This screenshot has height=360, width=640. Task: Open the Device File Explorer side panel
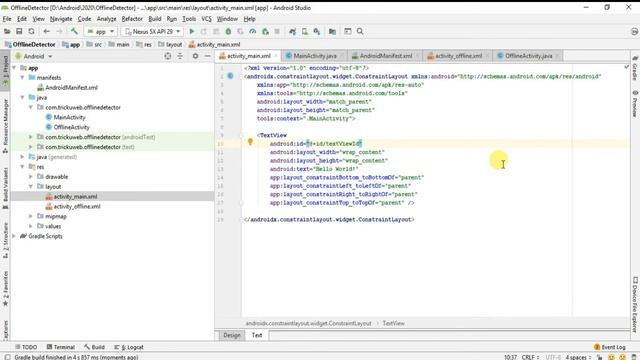635,304
